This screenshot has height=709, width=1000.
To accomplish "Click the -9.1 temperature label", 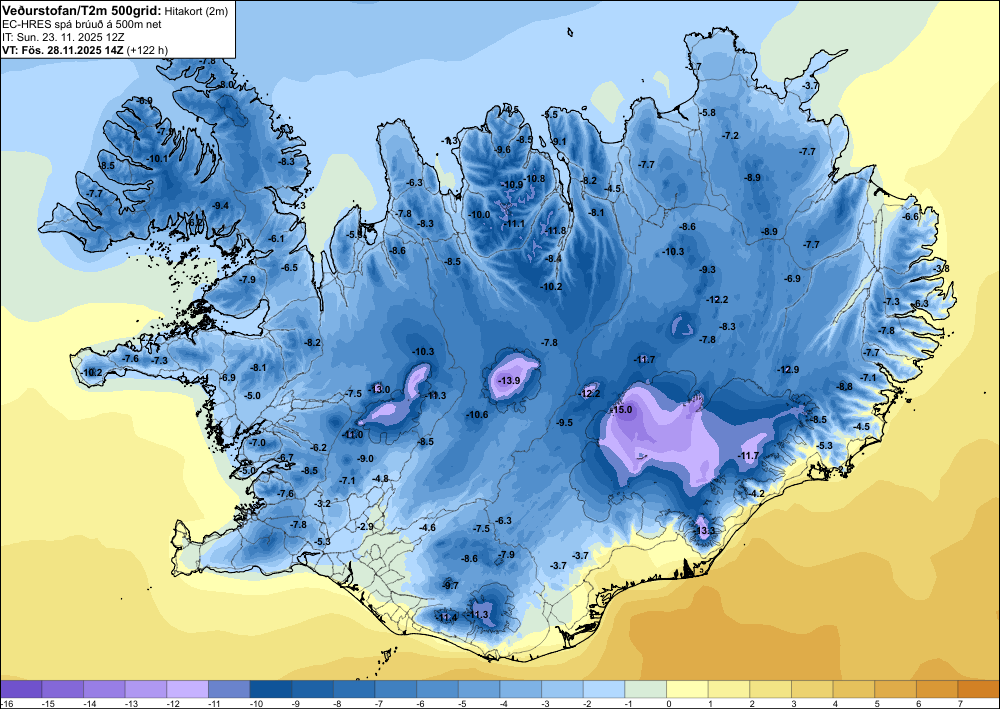I will click(x=559, y=142).
